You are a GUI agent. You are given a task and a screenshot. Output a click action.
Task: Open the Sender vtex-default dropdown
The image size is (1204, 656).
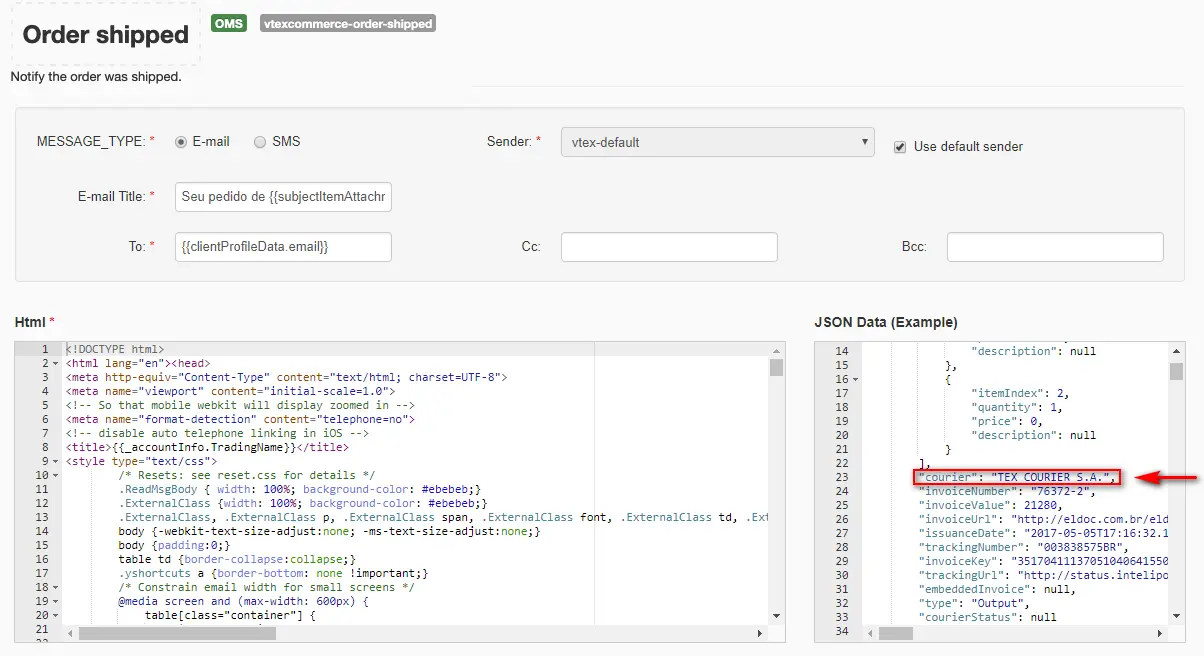coord(717,142)
